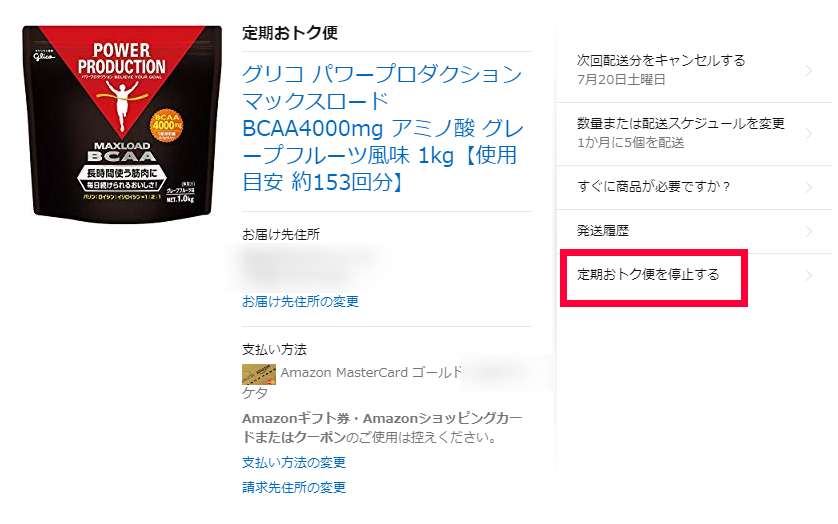838x524 pixels.
Task: Click chevron arrow beside 数量または配送スケジュールを変更
Action: point(809,133)
